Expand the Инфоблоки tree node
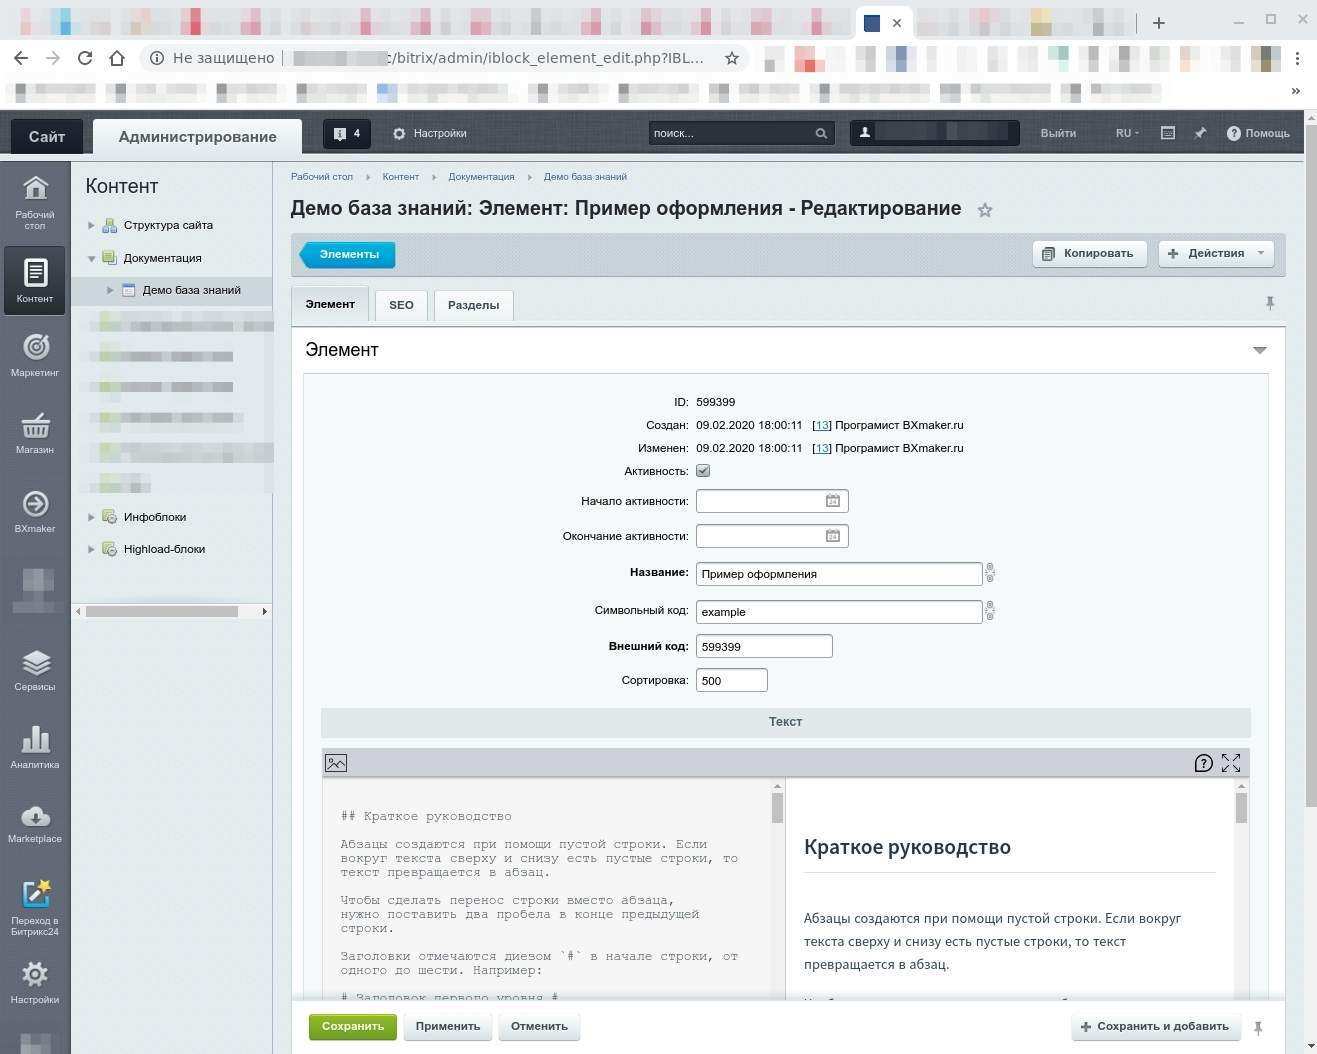Viewport: 1317px width, 1054px height. tap(91, 517)
